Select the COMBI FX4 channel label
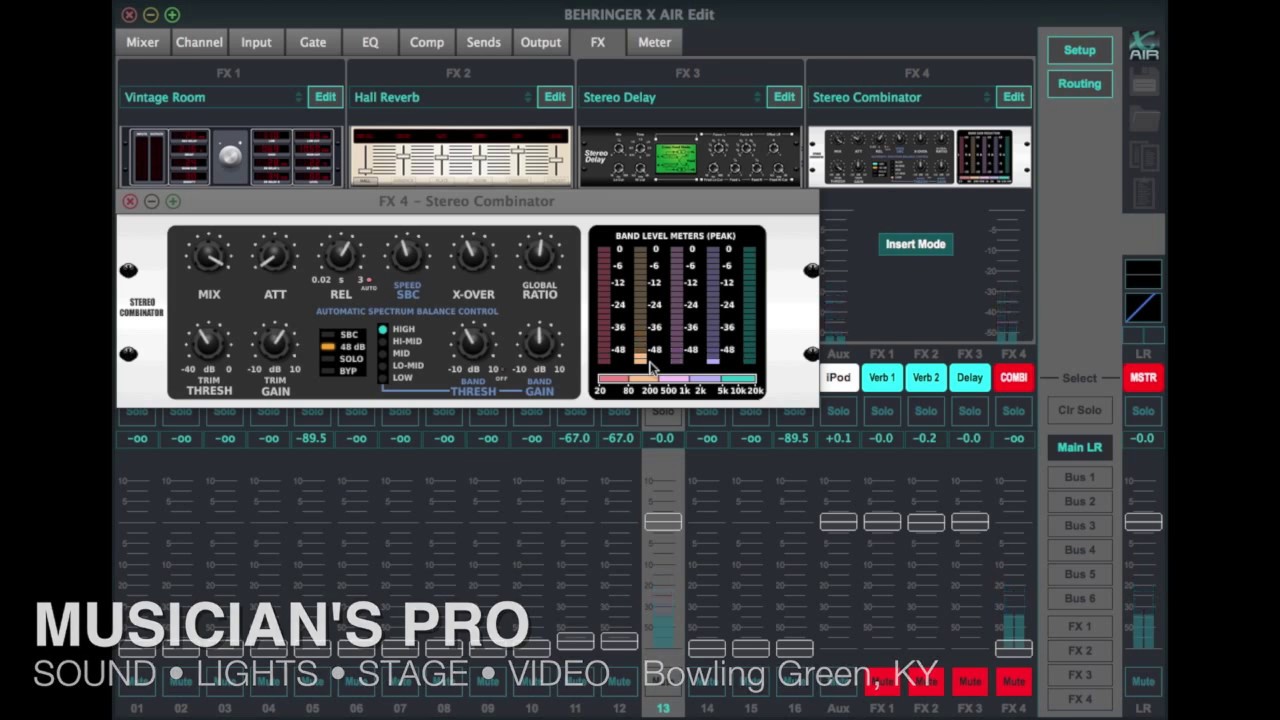This screenshot has height=720, width=1280. coord(1013,378)
